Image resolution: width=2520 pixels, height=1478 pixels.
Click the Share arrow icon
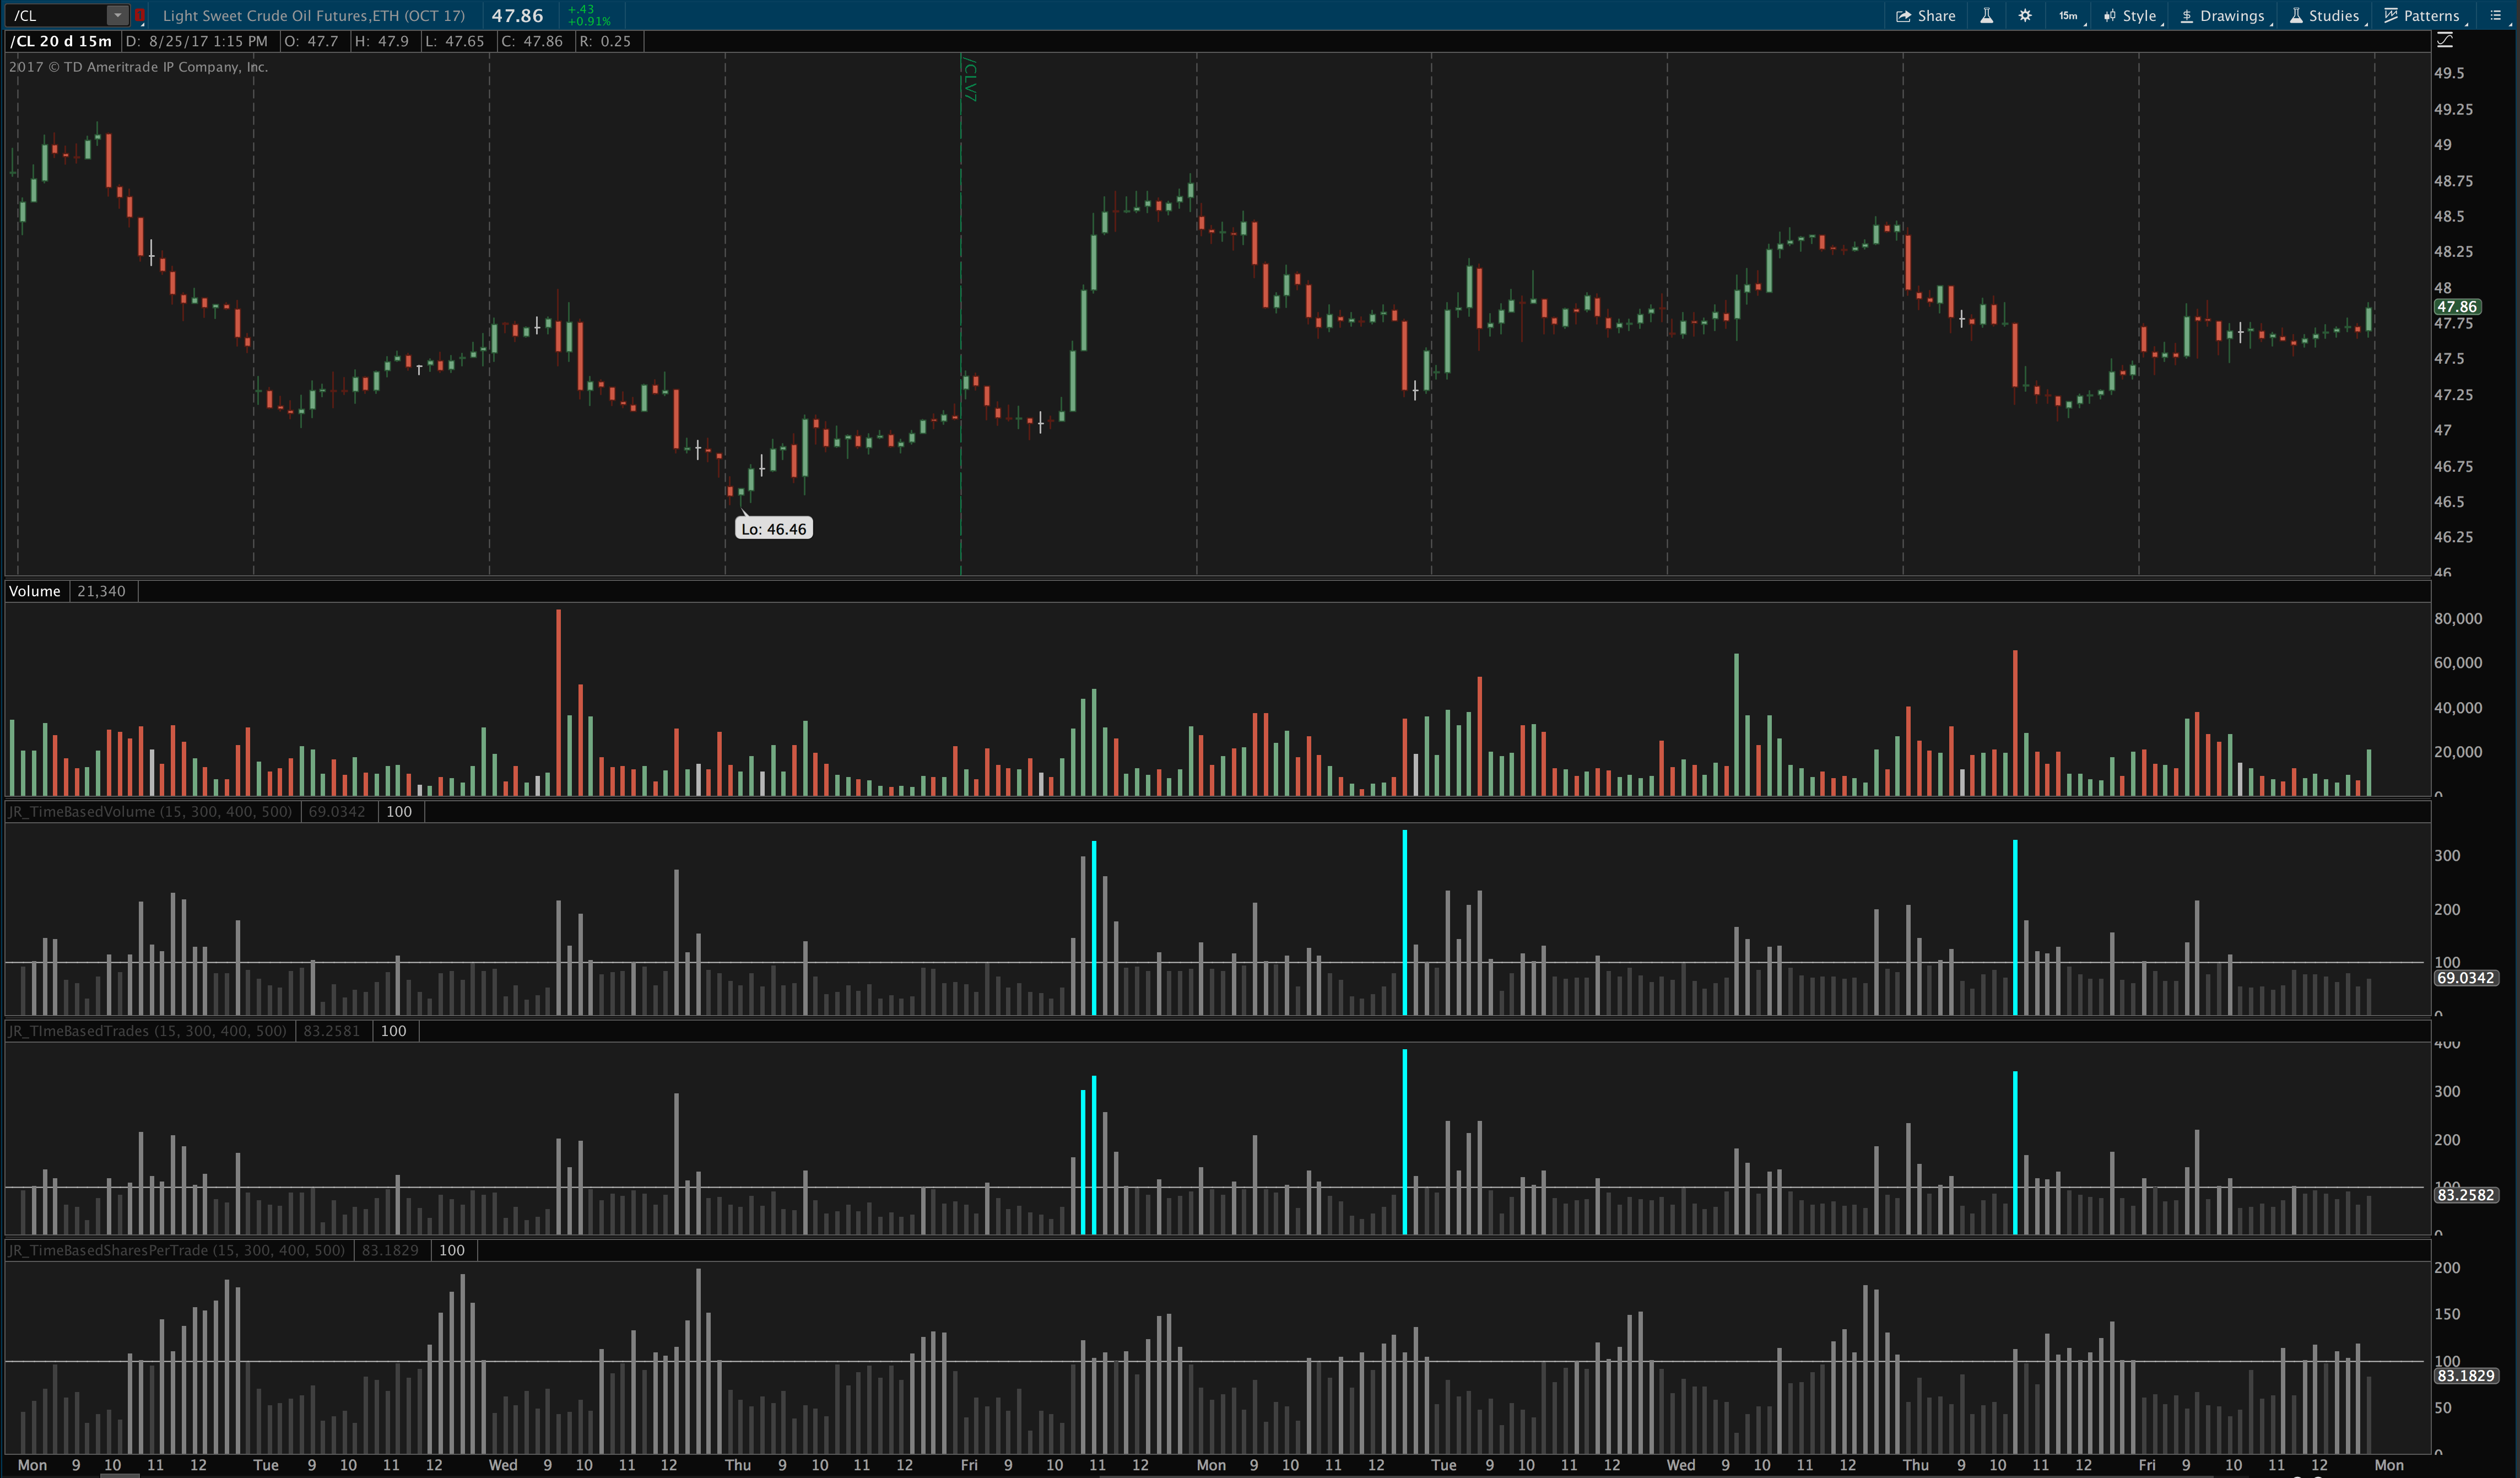pos(1903,15)
